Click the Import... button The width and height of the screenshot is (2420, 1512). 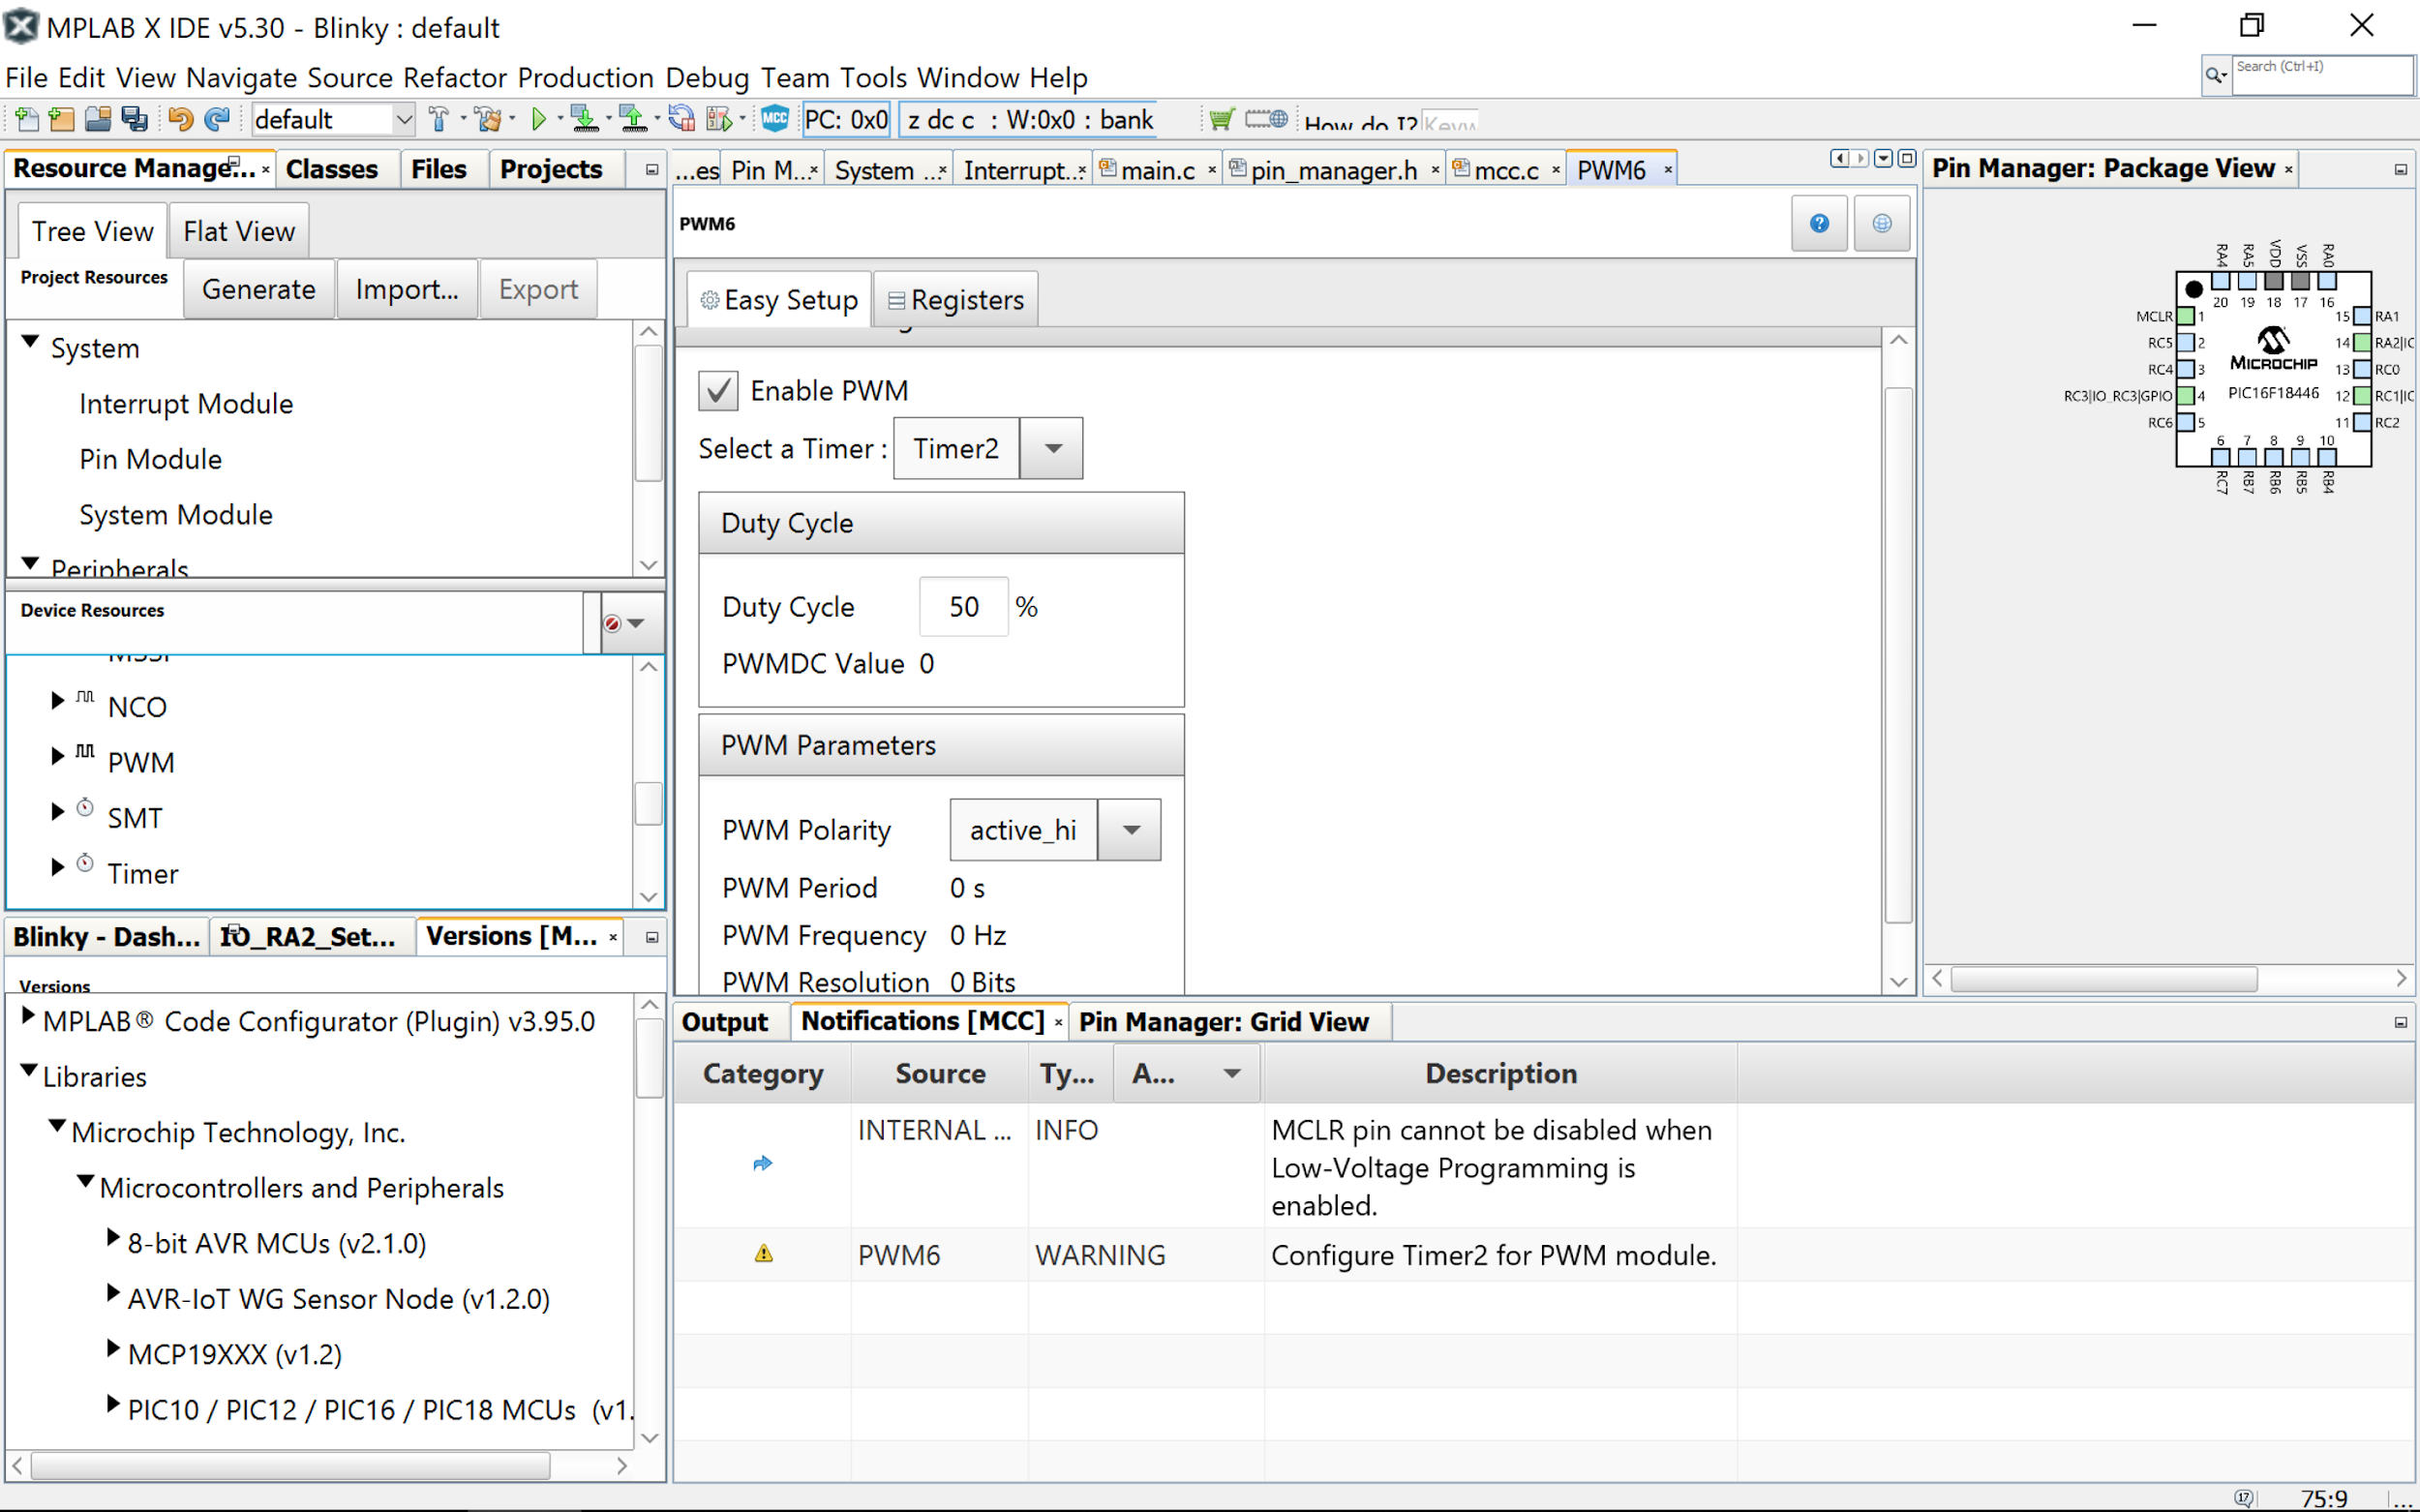[x=407, y=289]
